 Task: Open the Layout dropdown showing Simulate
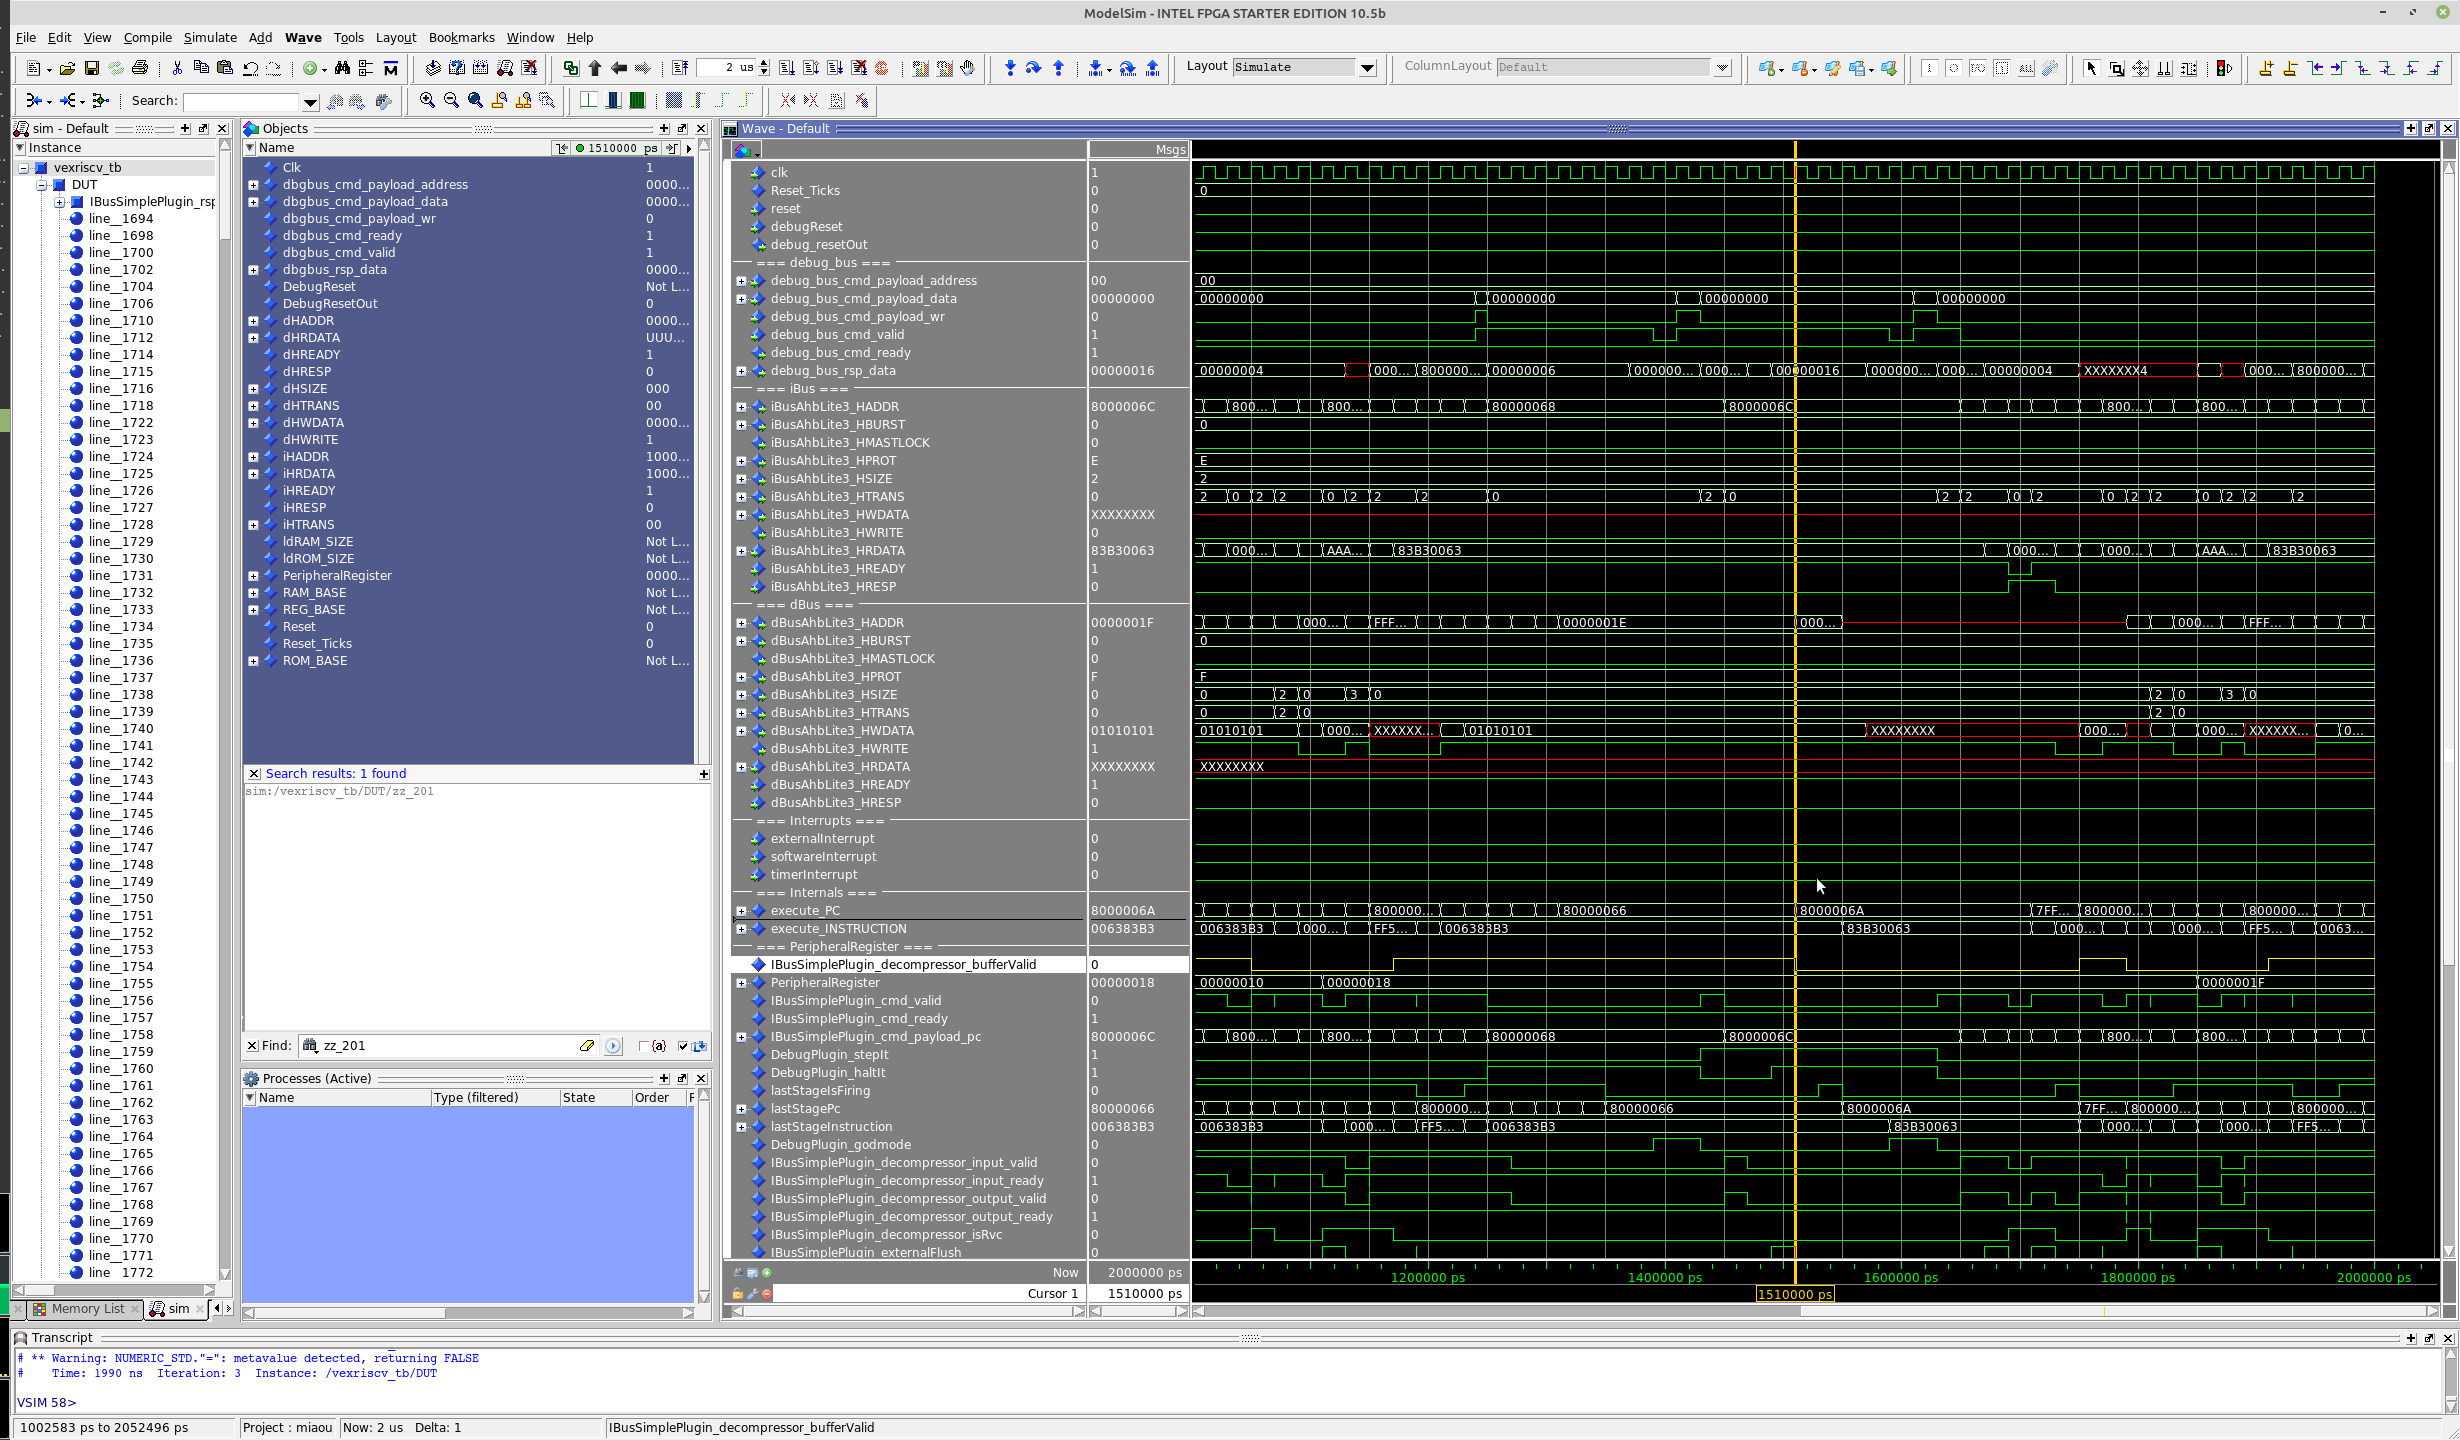(x=1367, y=67)
